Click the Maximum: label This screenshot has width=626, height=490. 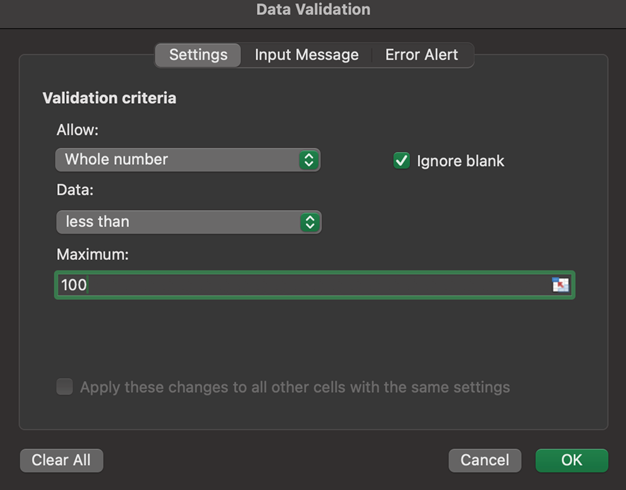[x=93, y=254]
